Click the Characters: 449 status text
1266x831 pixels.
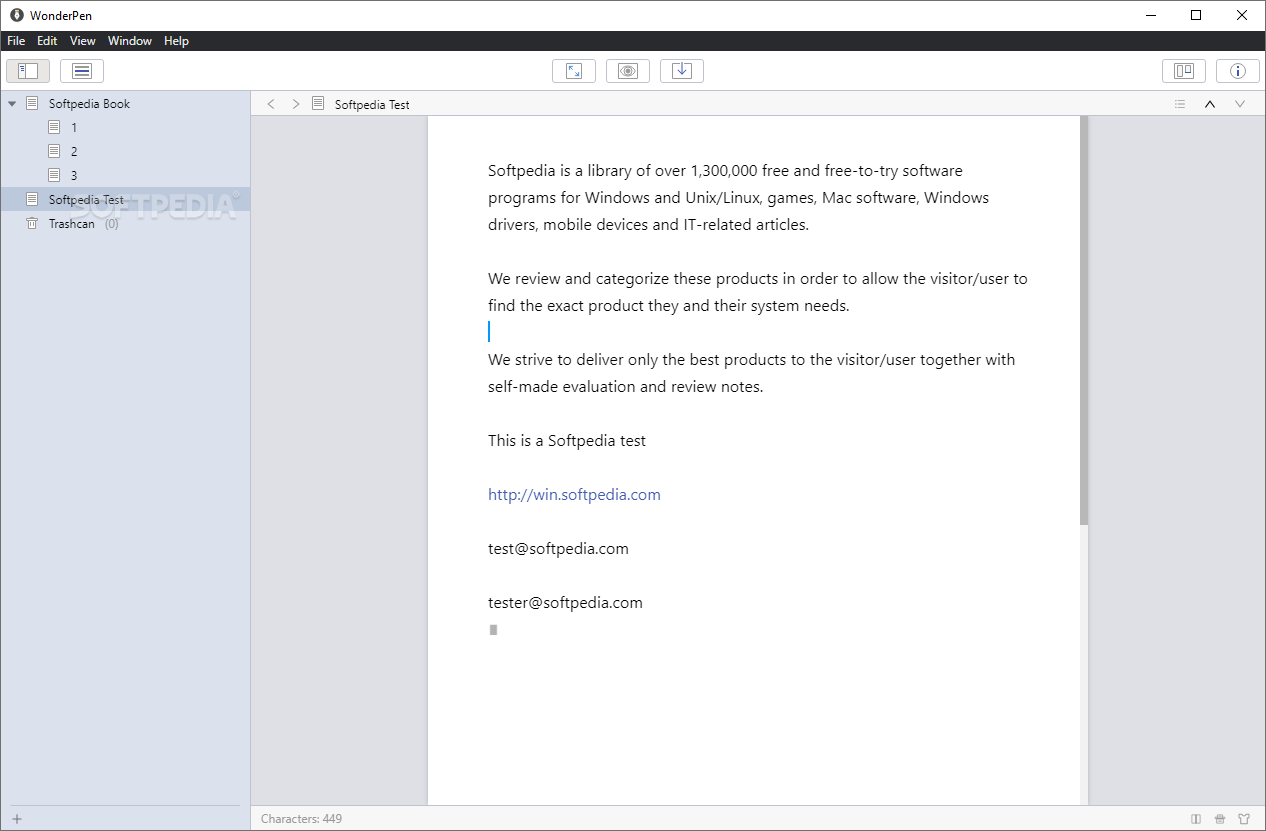(301, 819)
